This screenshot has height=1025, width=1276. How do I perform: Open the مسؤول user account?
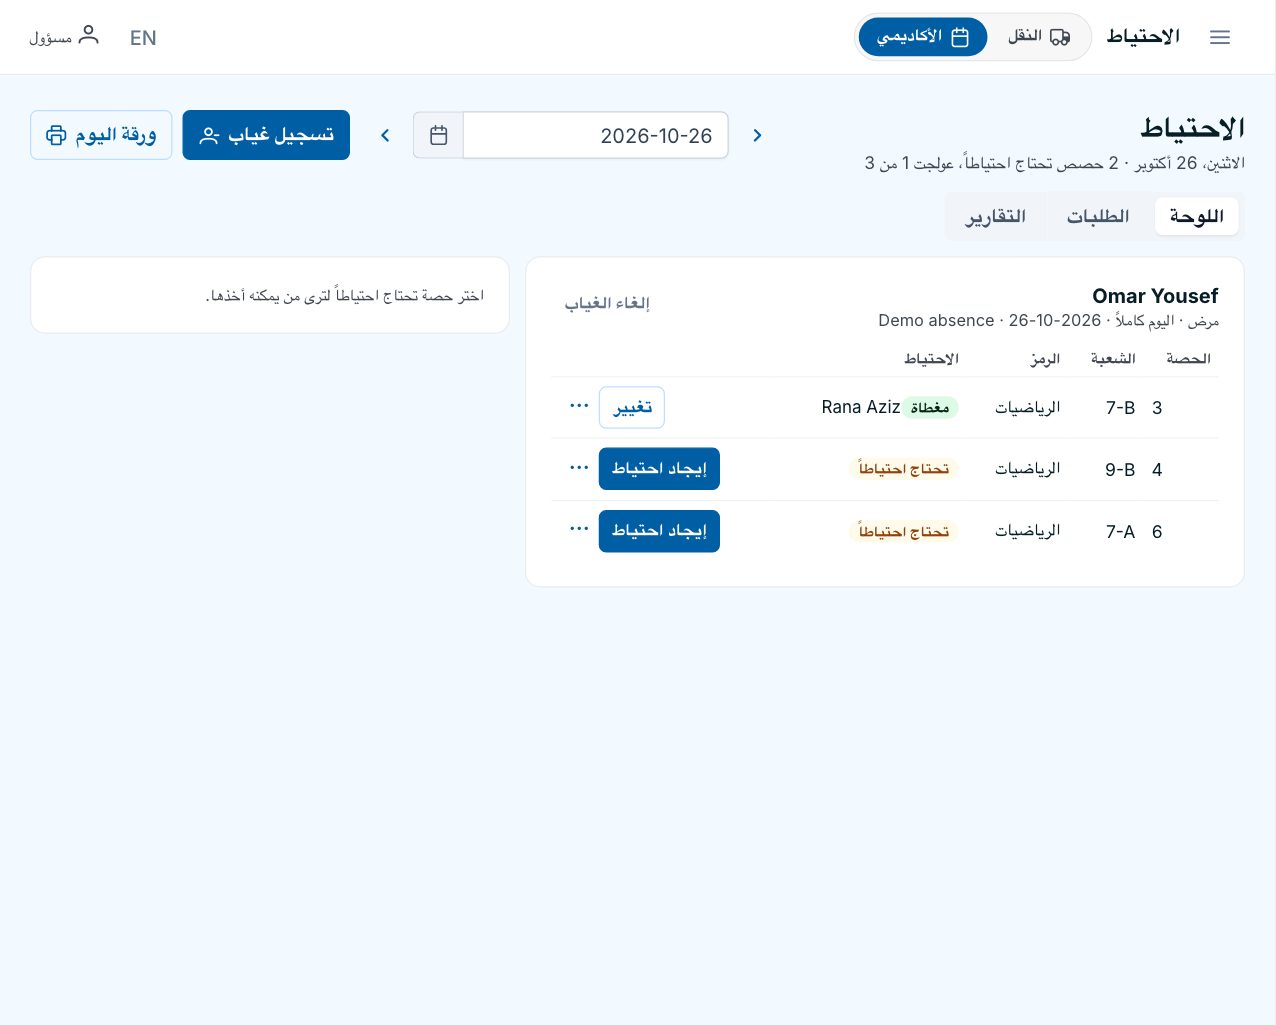pos(65,37)
